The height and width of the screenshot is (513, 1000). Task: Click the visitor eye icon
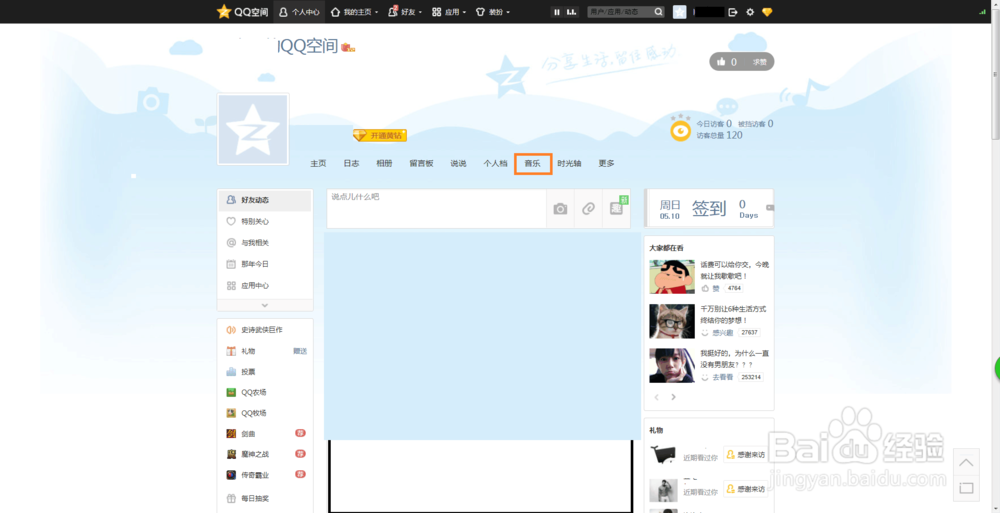click(680, 131)
